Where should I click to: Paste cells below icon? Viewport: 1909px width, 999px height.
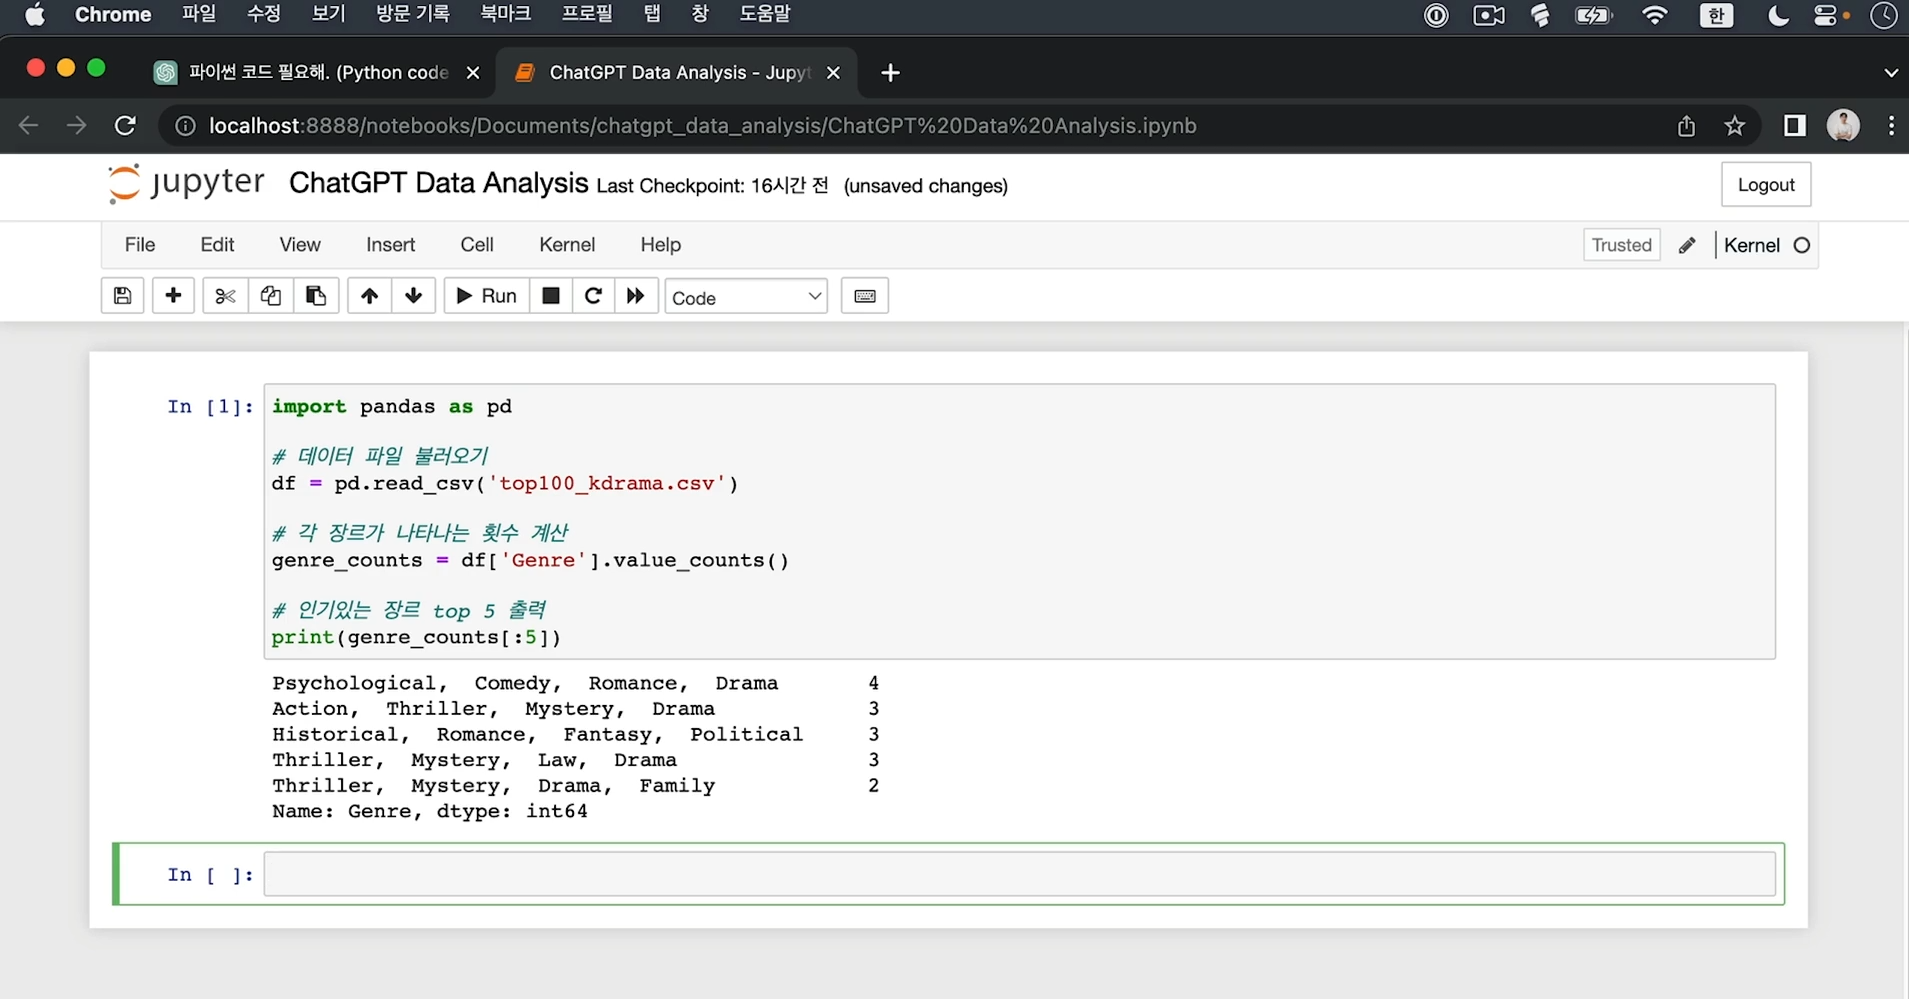tap(316, 296)
